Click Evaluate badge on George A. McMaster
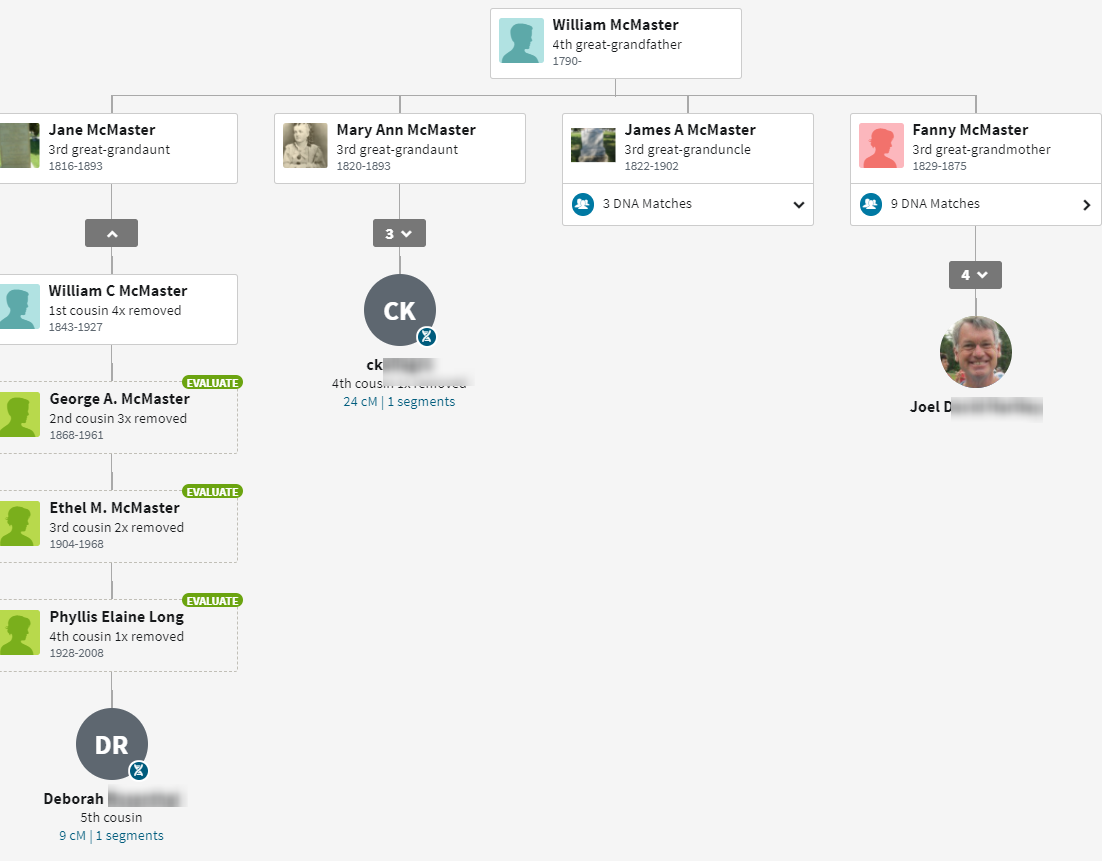Viewport: 1102px width, 861px height. 212,382
